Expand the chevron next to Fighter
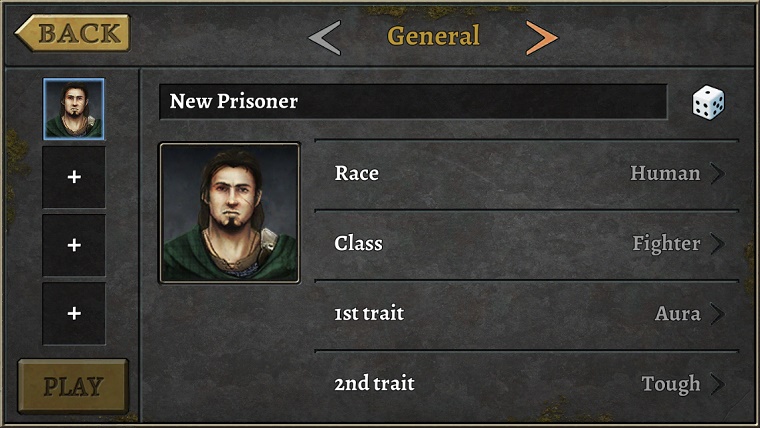760x428 pixels. 717,244
